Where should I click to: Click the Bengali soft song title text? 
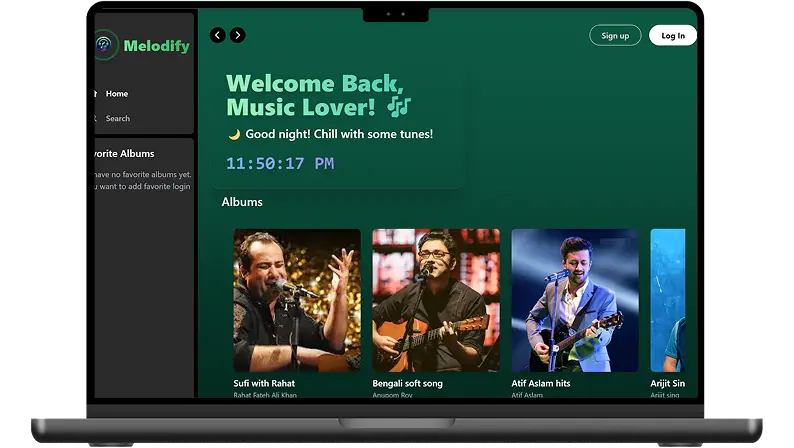click(407, 383)
